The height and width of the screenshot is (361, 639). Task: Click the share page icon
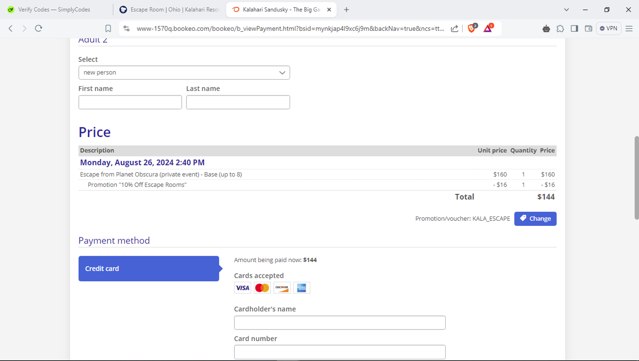tap(454, 29)
